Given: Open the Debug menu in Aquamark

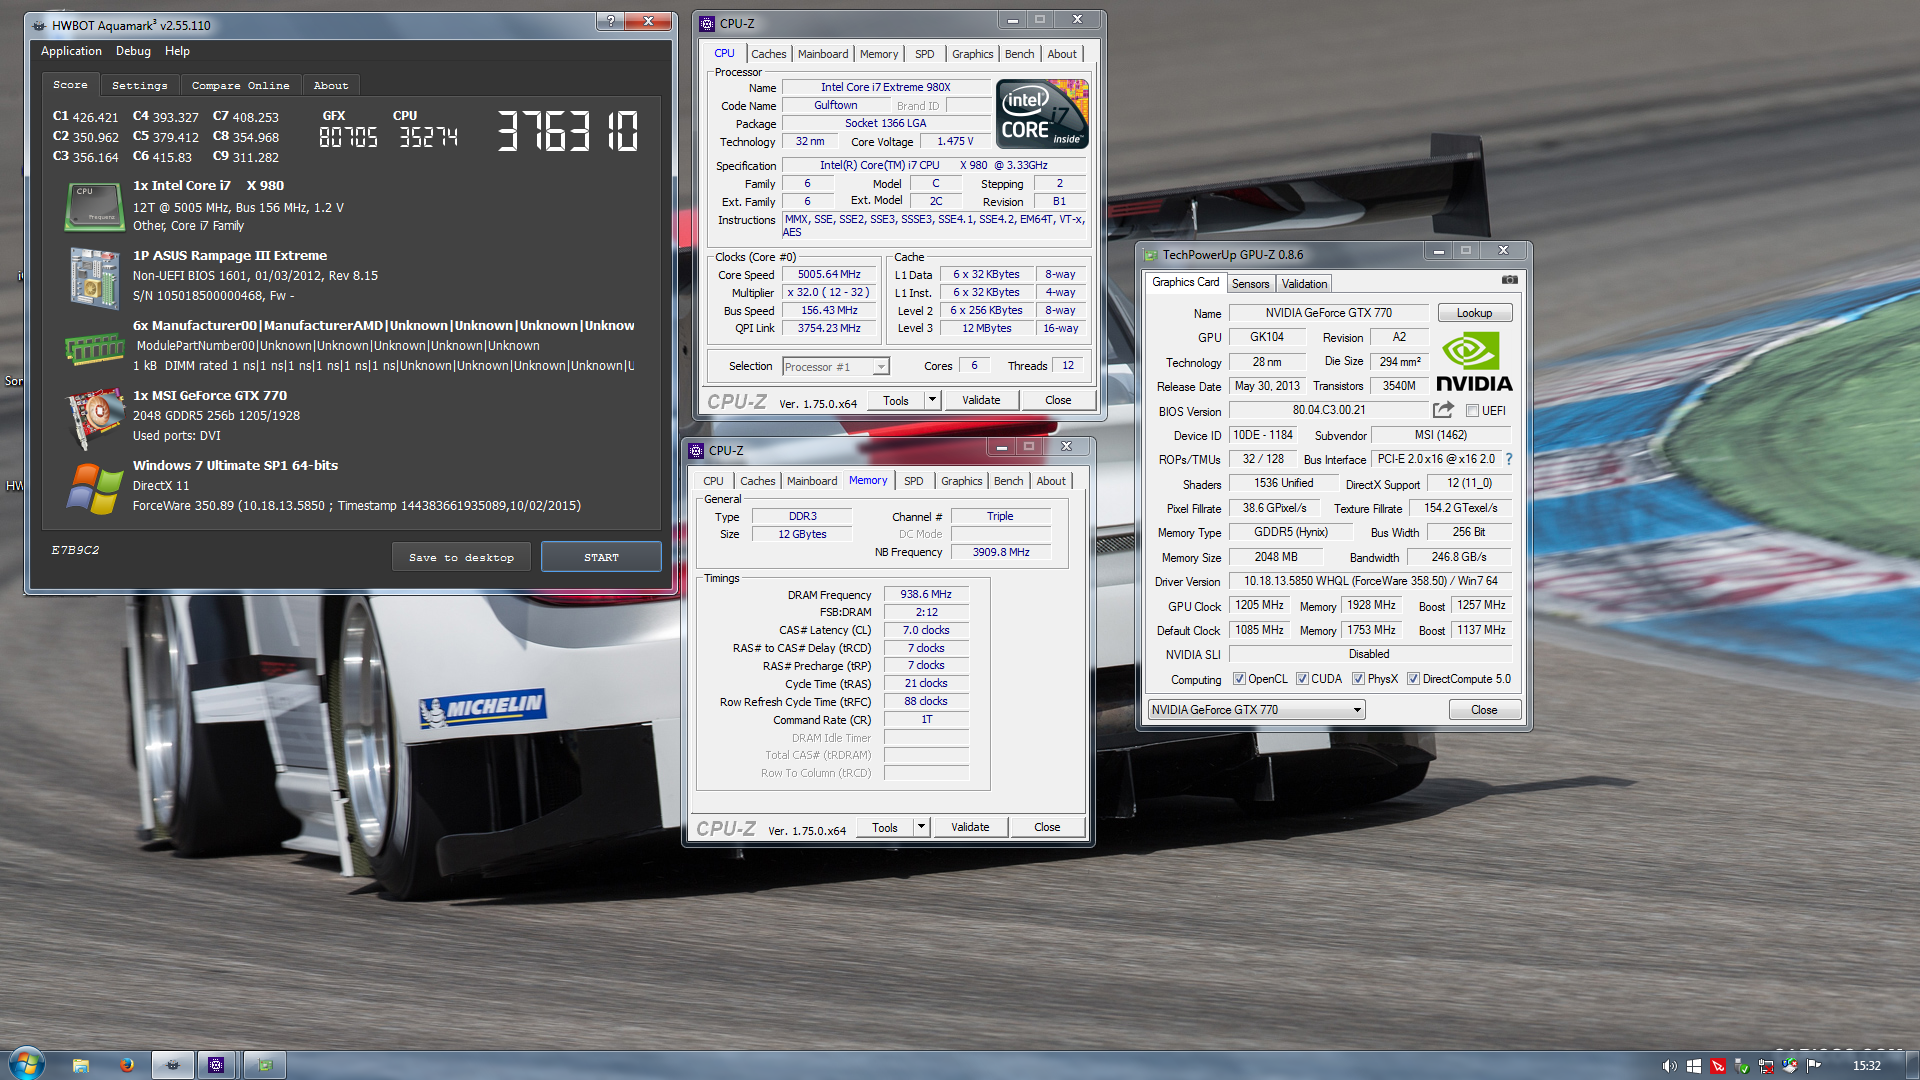Looking at the screenshot, I should pyautogui.click(x=133, y=51).
